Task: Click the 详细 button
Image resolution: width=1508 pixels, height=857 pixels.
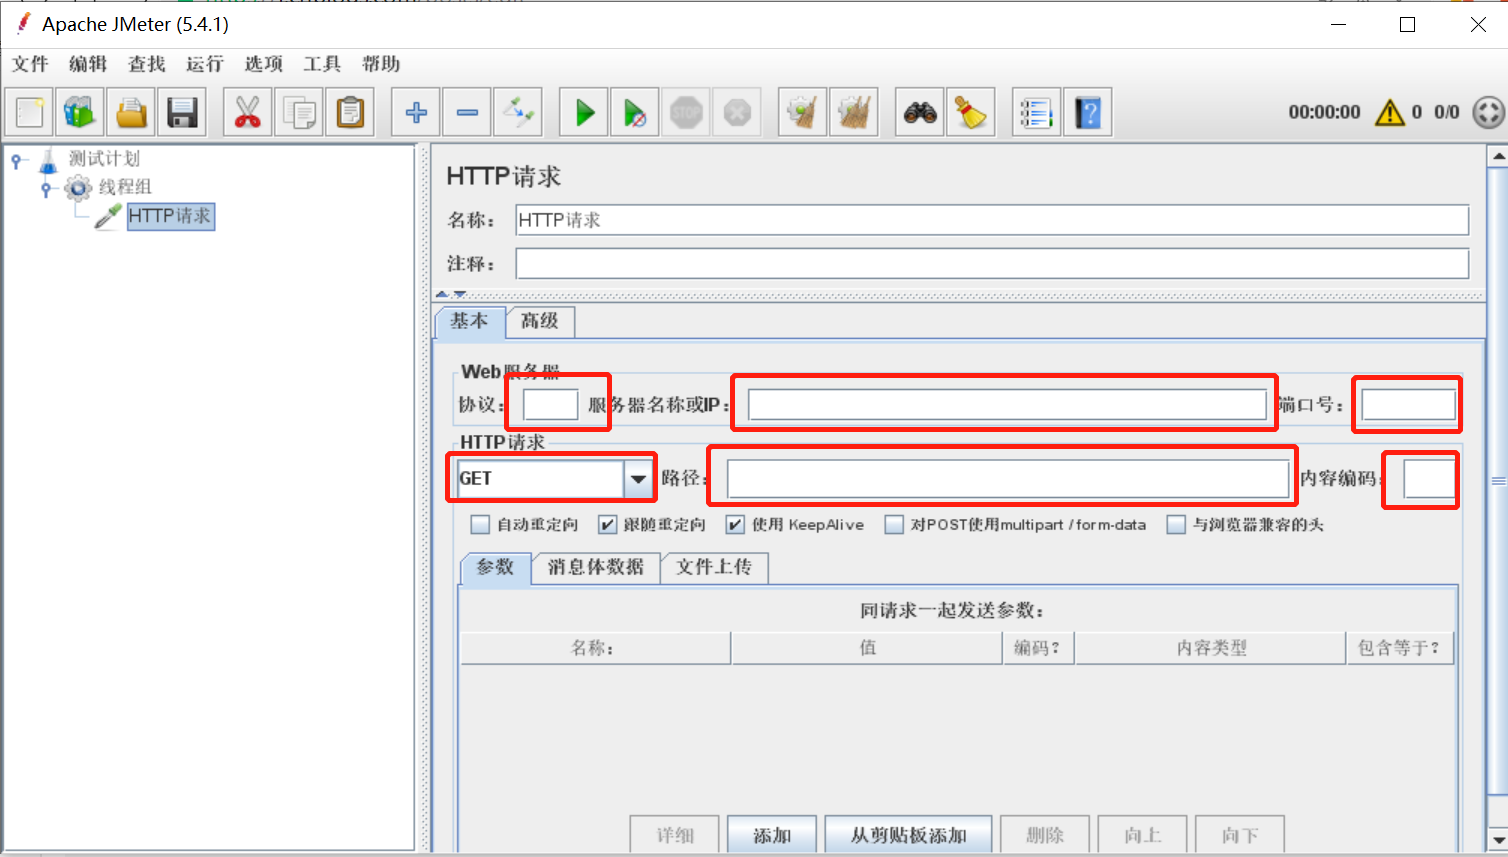Action: pos(675,835)
